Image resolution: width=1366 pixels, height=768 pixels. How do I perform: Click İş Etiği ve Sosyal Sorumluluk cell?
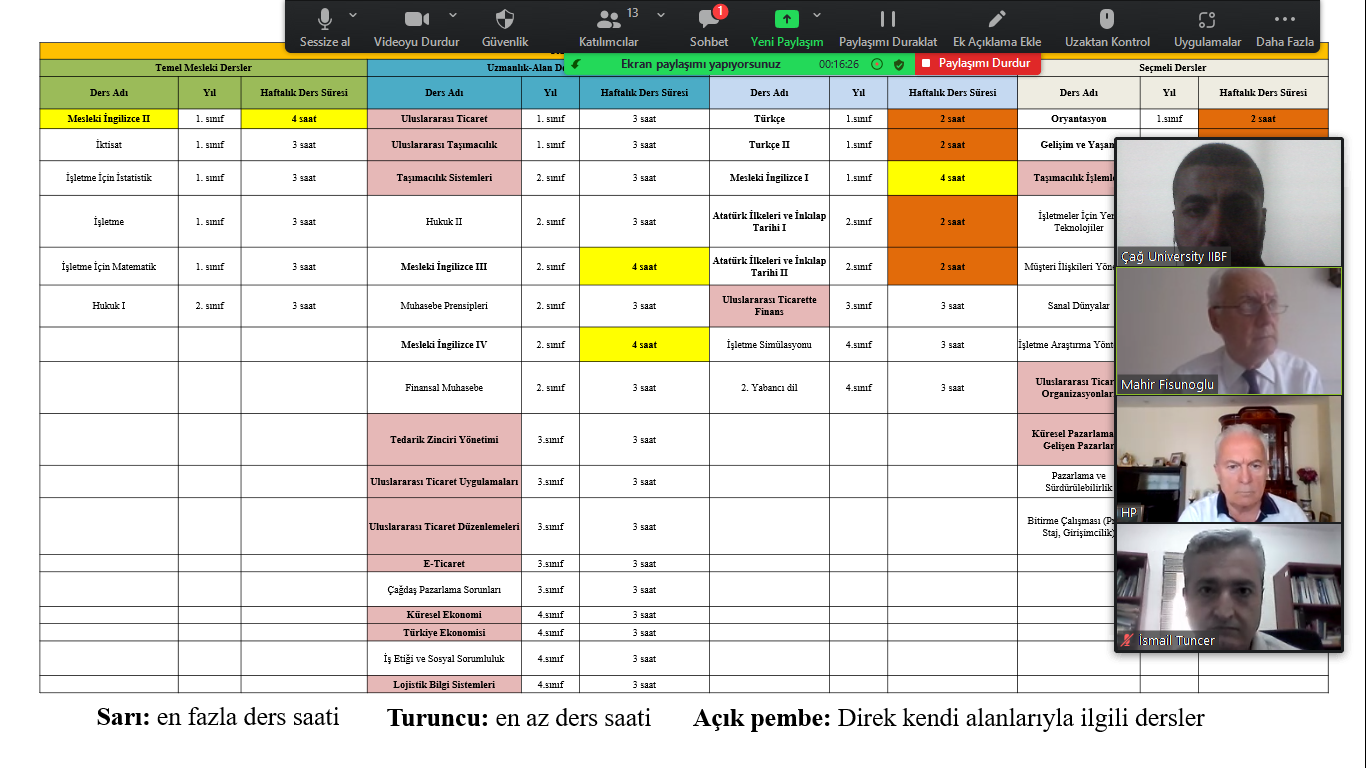(444, 659)
